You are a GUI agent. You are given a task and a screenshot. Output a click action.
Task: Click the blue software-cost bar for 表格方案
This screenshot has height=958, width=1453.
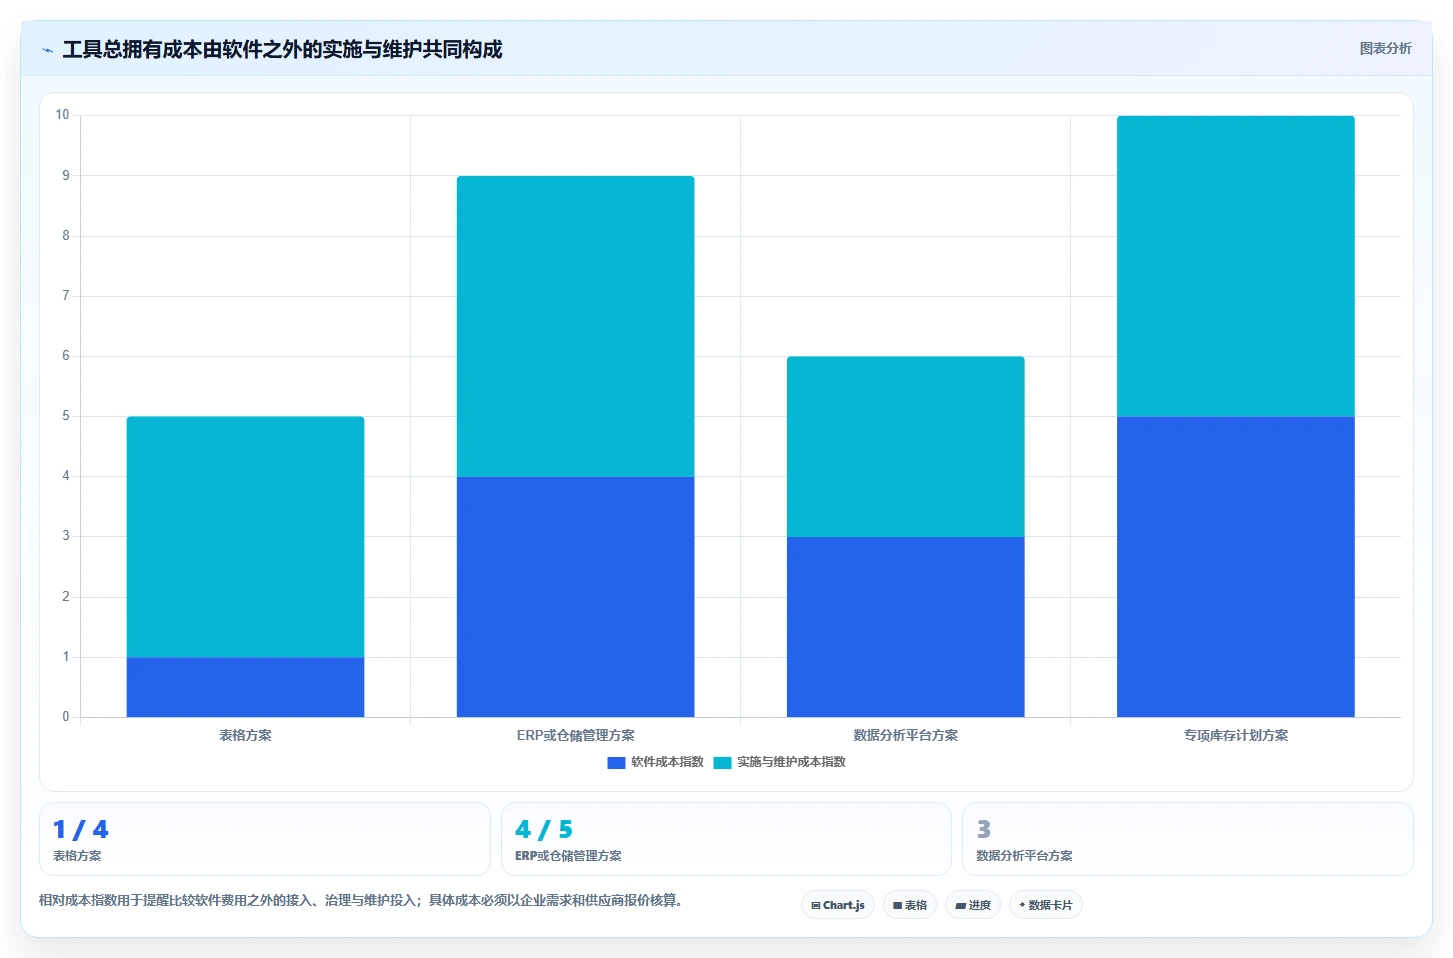pyautogui.click(x=245, y=687)
